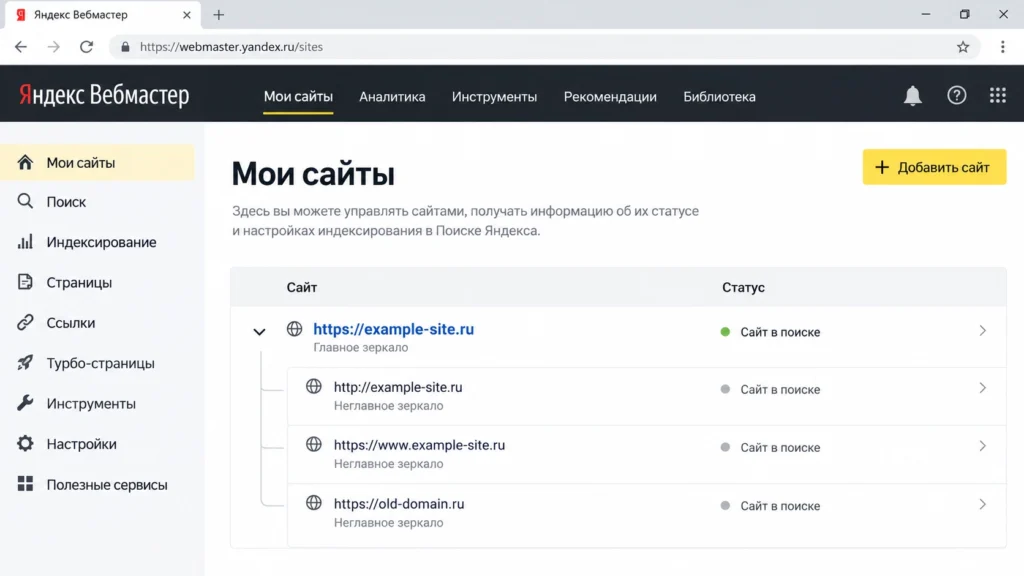
Task: Open the help question mark icon
Action: 957,96
